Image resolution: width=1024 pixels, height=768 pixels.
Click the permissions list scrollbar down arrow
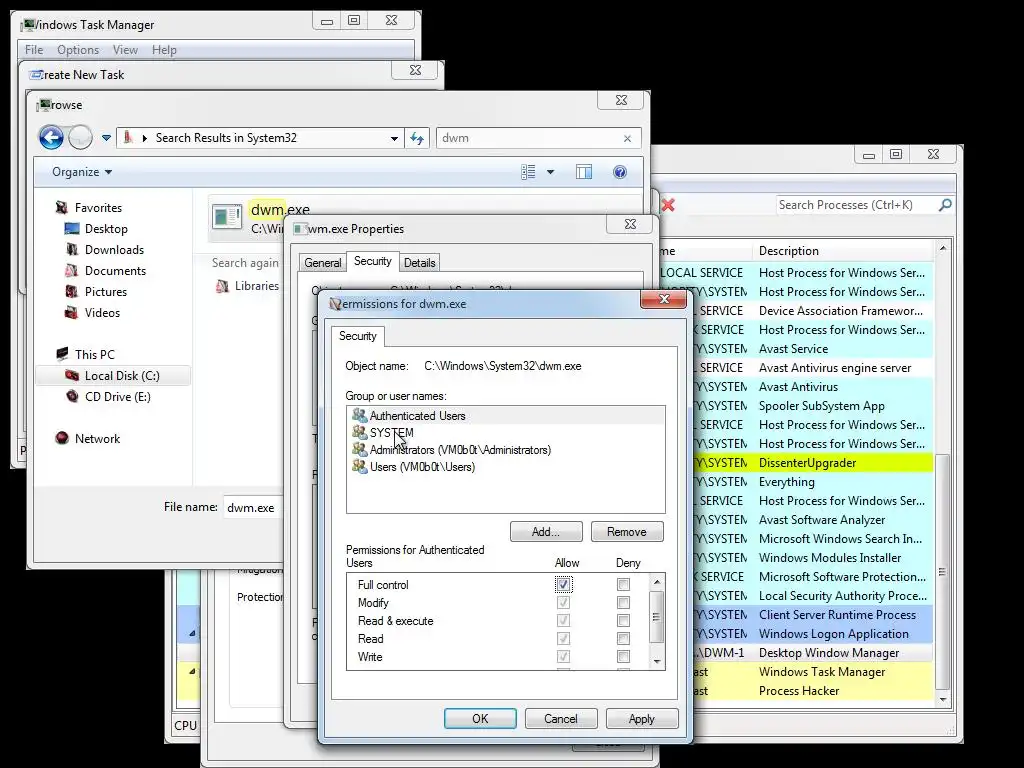tap(657, 662)
